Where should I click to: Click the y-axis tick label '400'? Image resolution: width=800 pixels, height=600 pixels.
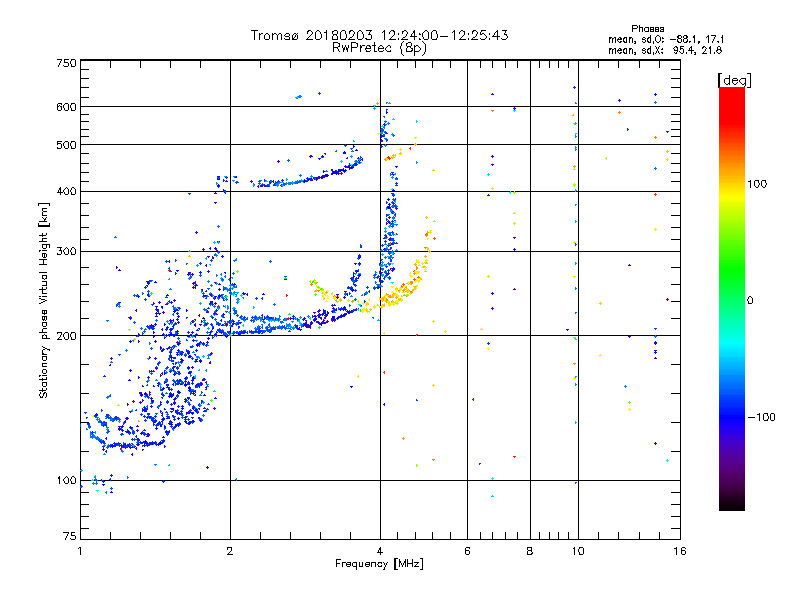point(66,192)
